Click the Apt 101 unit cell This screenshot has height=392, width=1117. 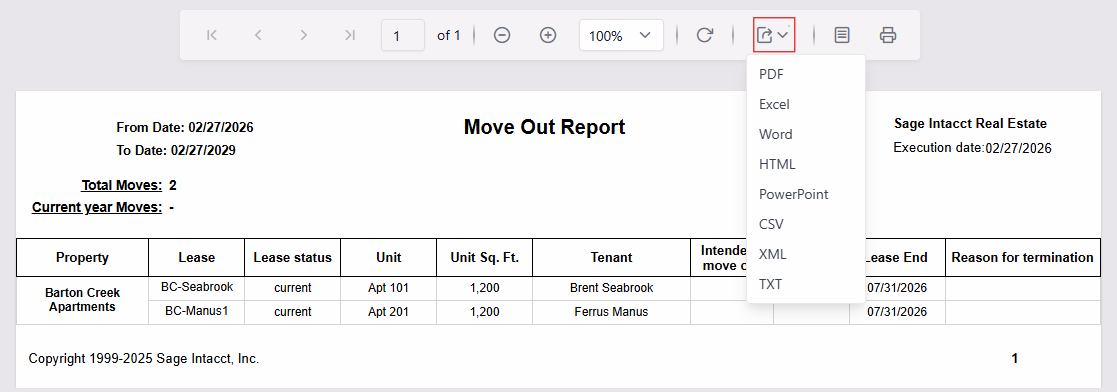[388, 288]
